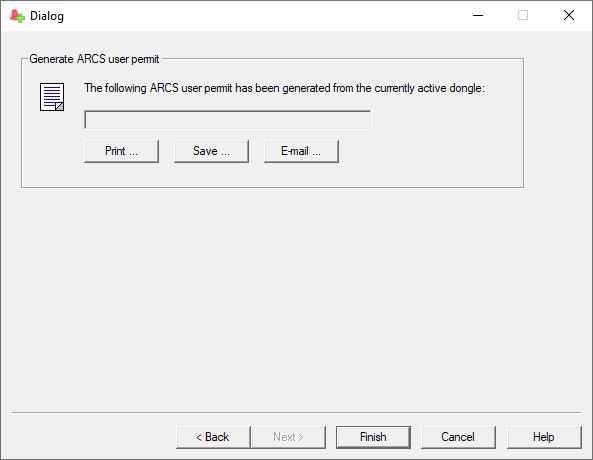593x460 pixels.
Task: Click the empty title bar area
Action: tap(265, 16)
